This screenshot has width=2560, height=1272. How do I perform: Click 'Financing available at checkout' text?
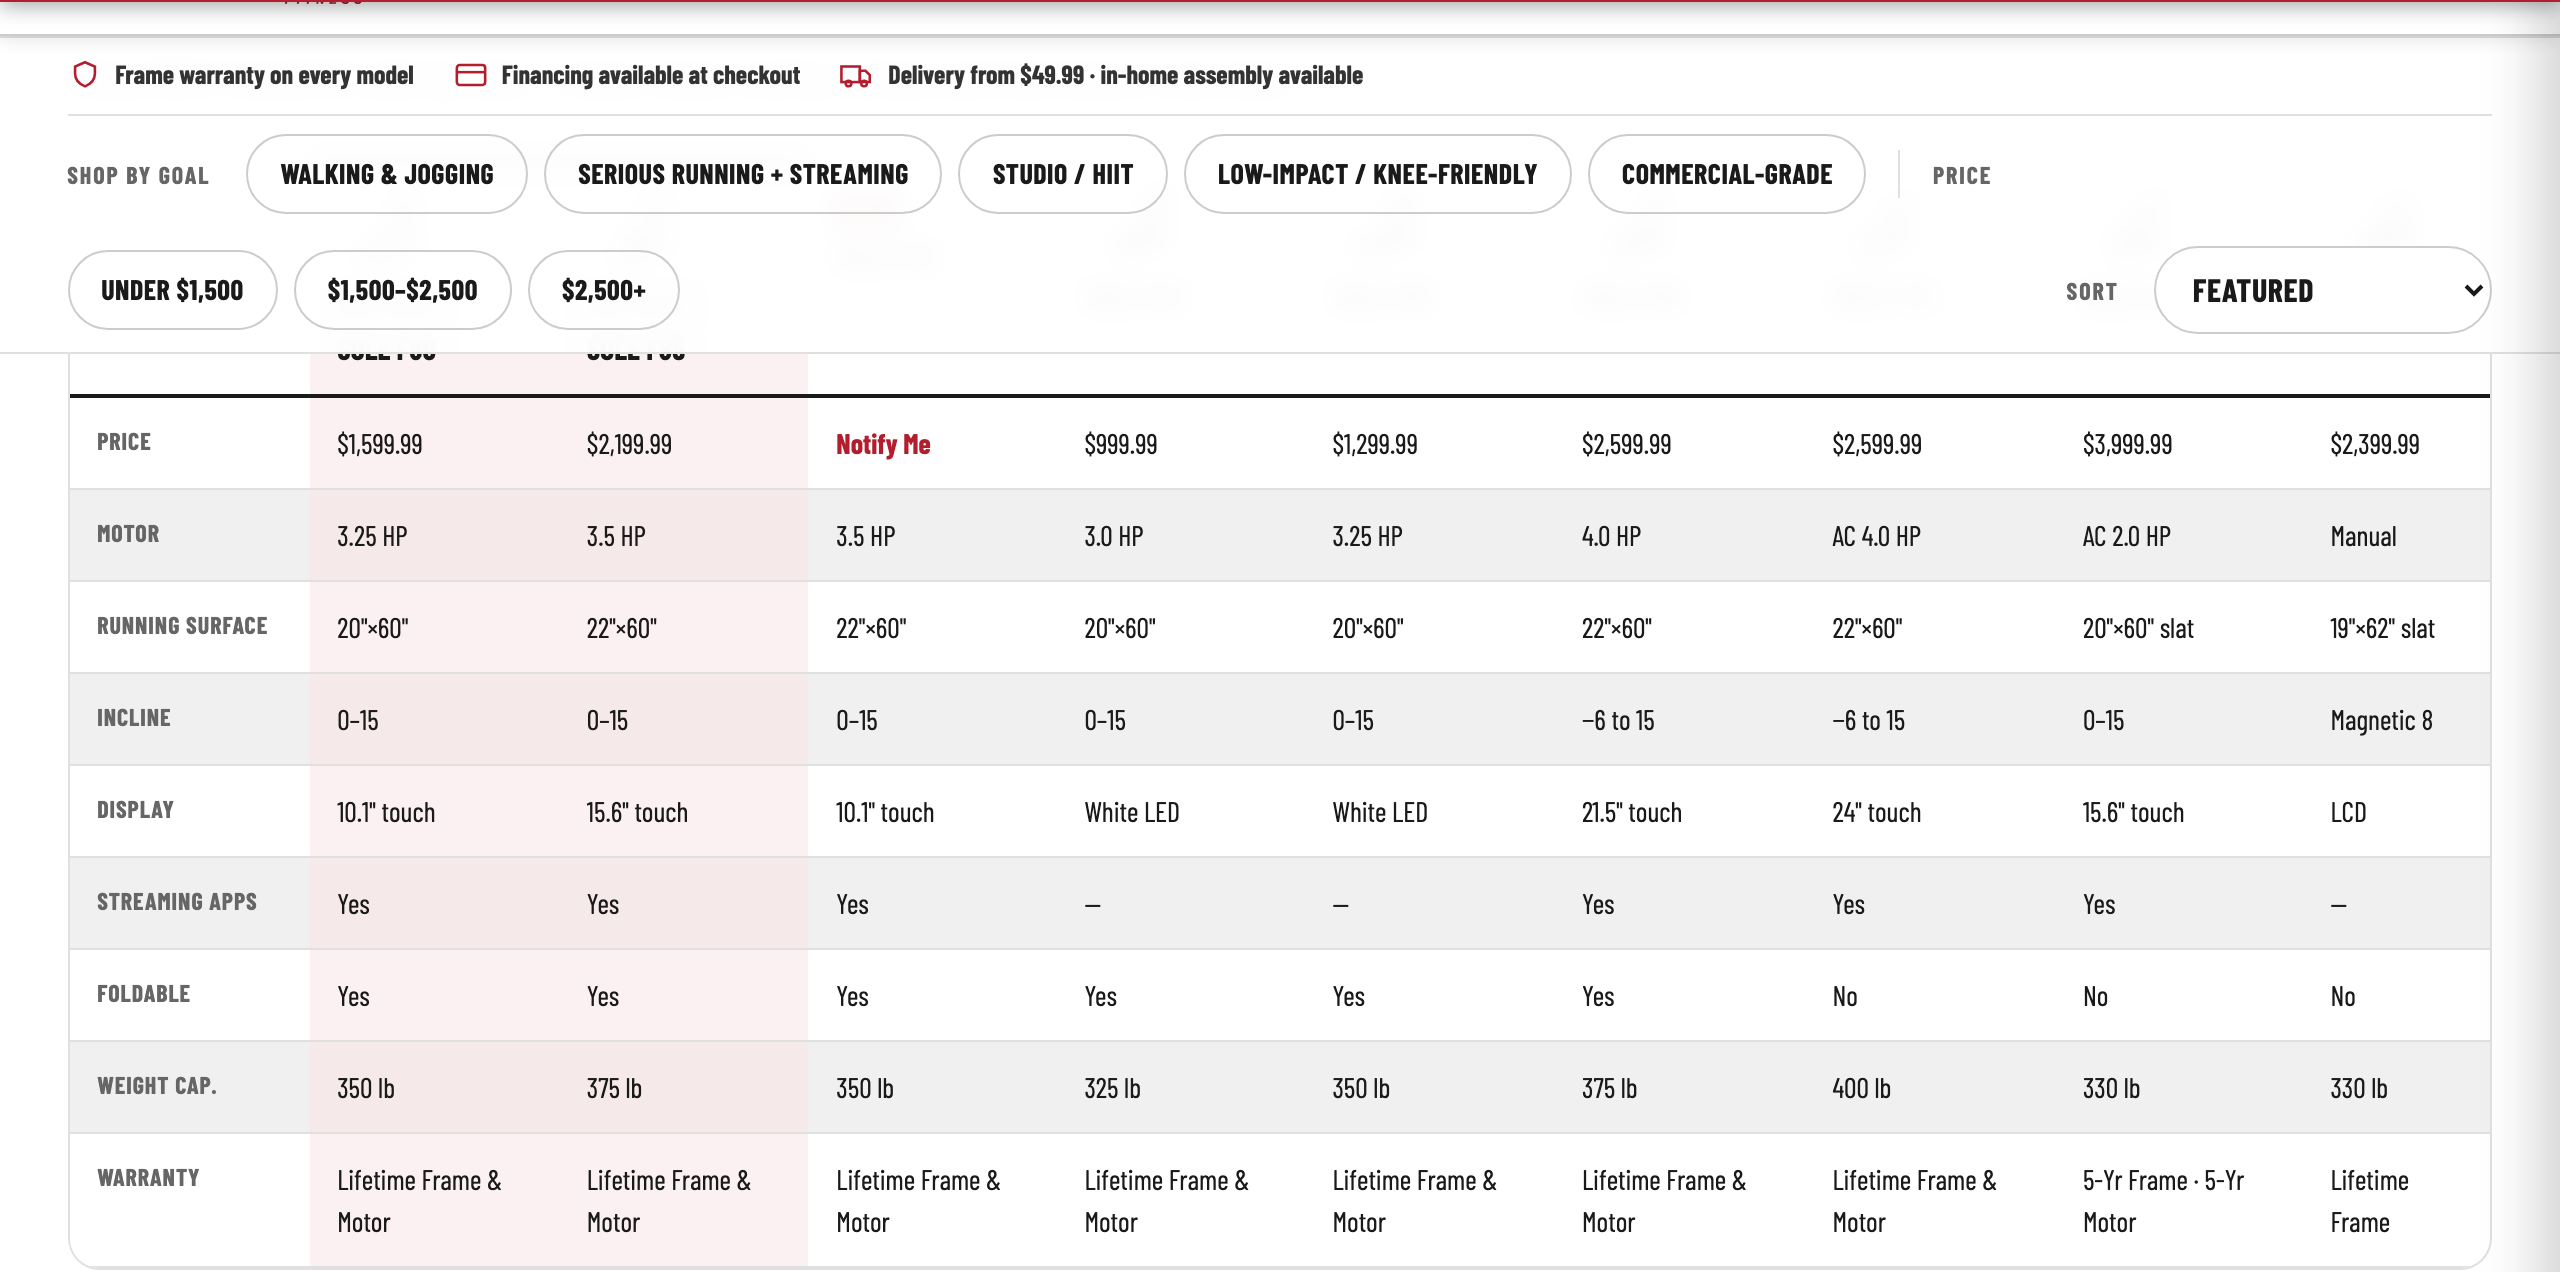click(x=650, y=75)
